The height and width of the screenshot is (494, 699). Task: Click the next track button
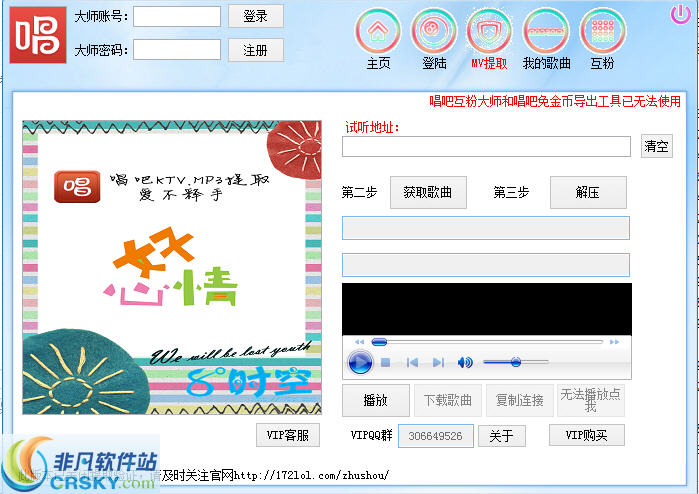point(439,363)
